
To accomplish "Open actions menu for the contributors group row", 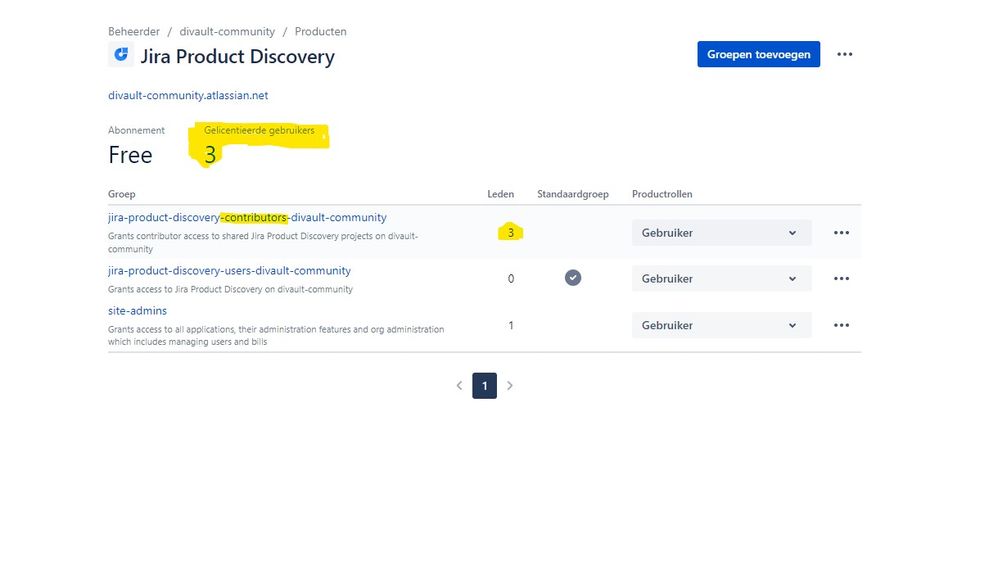I will click(841, 233).
